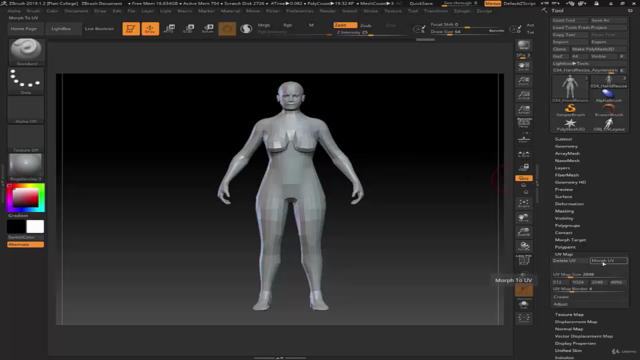Image resolution: width=640 pixels, height=360 pixels.
Task: Click the Zoom icon in right shelf
Action: [524, 81]
